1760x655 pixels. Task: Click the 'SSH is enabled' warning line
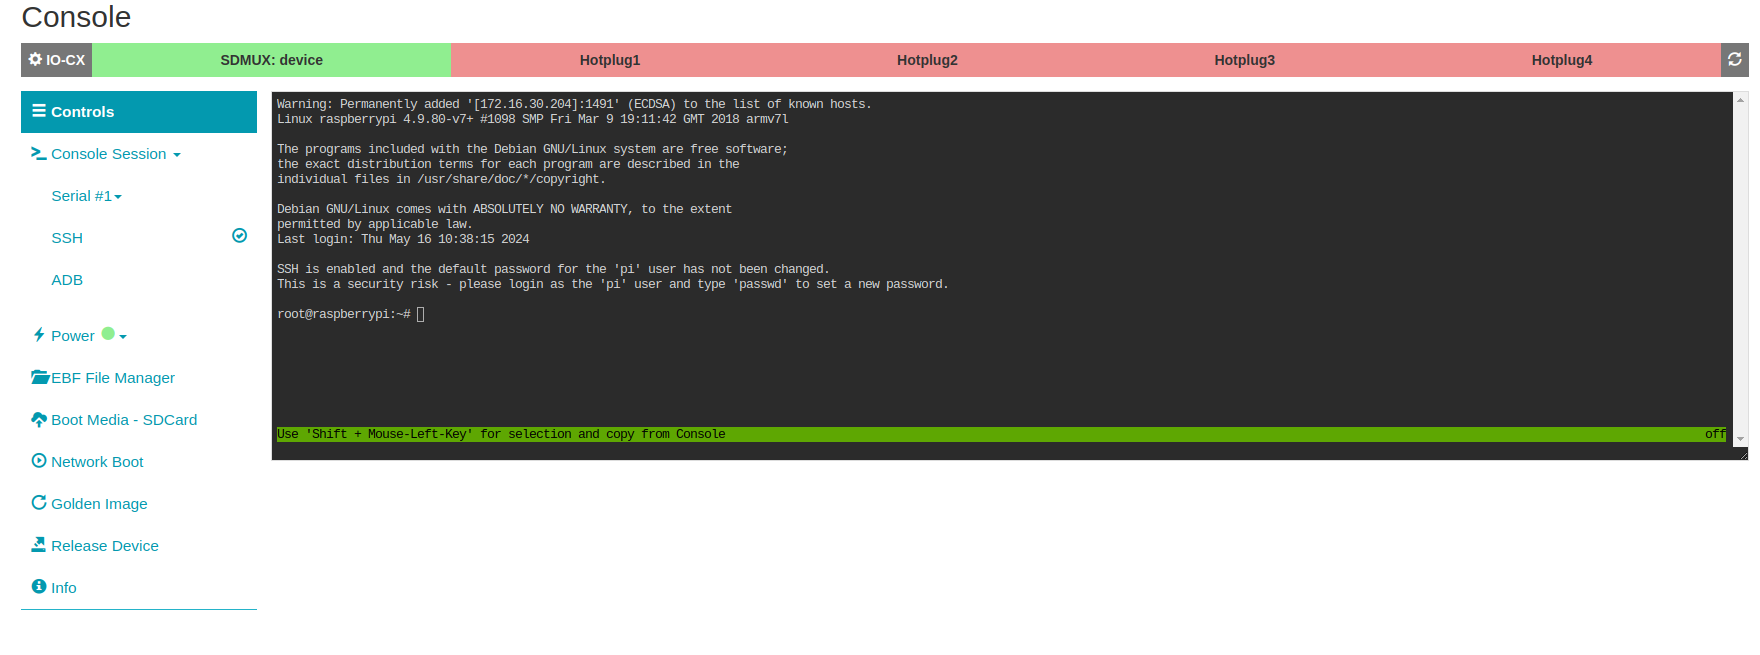pyautogui.click(x=553, y=269)
